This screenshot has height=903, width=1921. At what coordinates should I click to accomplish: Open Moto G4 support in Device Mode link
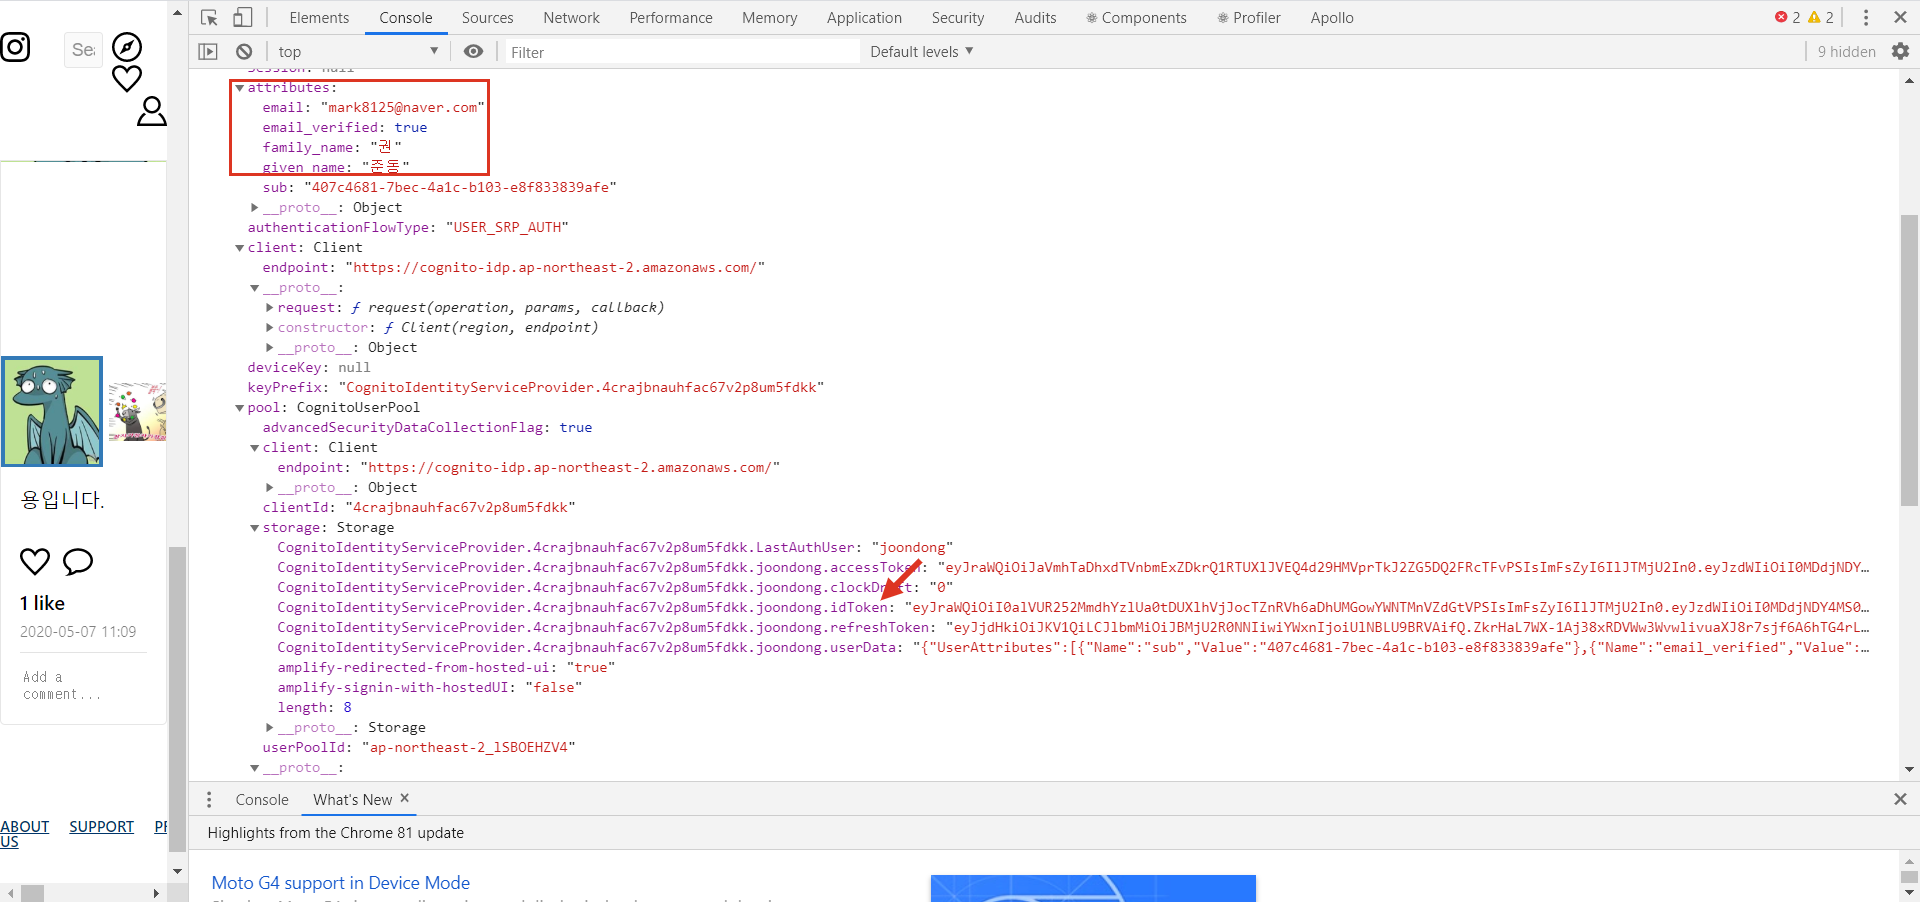pos(341,883)
